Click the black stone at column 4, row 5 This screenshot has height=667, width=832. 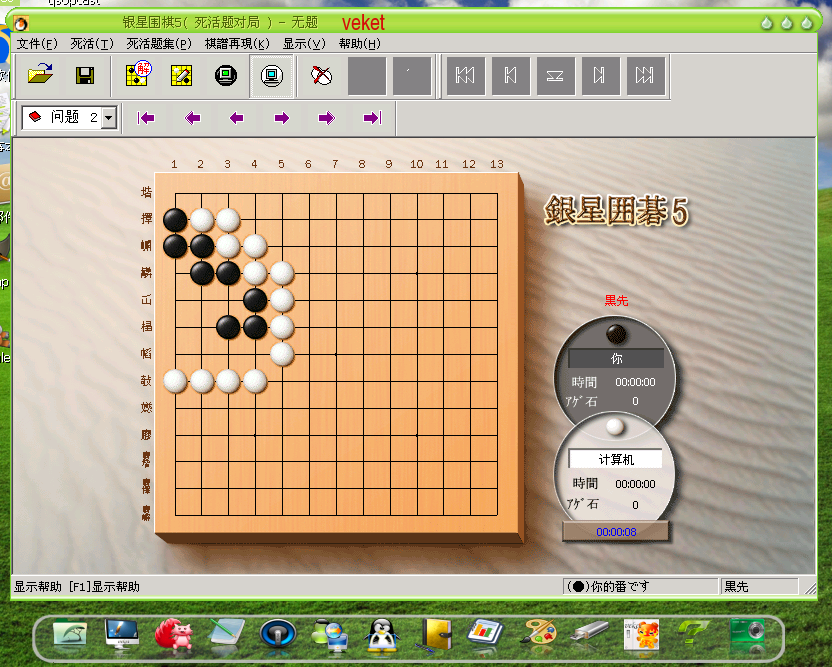point(255,300)
